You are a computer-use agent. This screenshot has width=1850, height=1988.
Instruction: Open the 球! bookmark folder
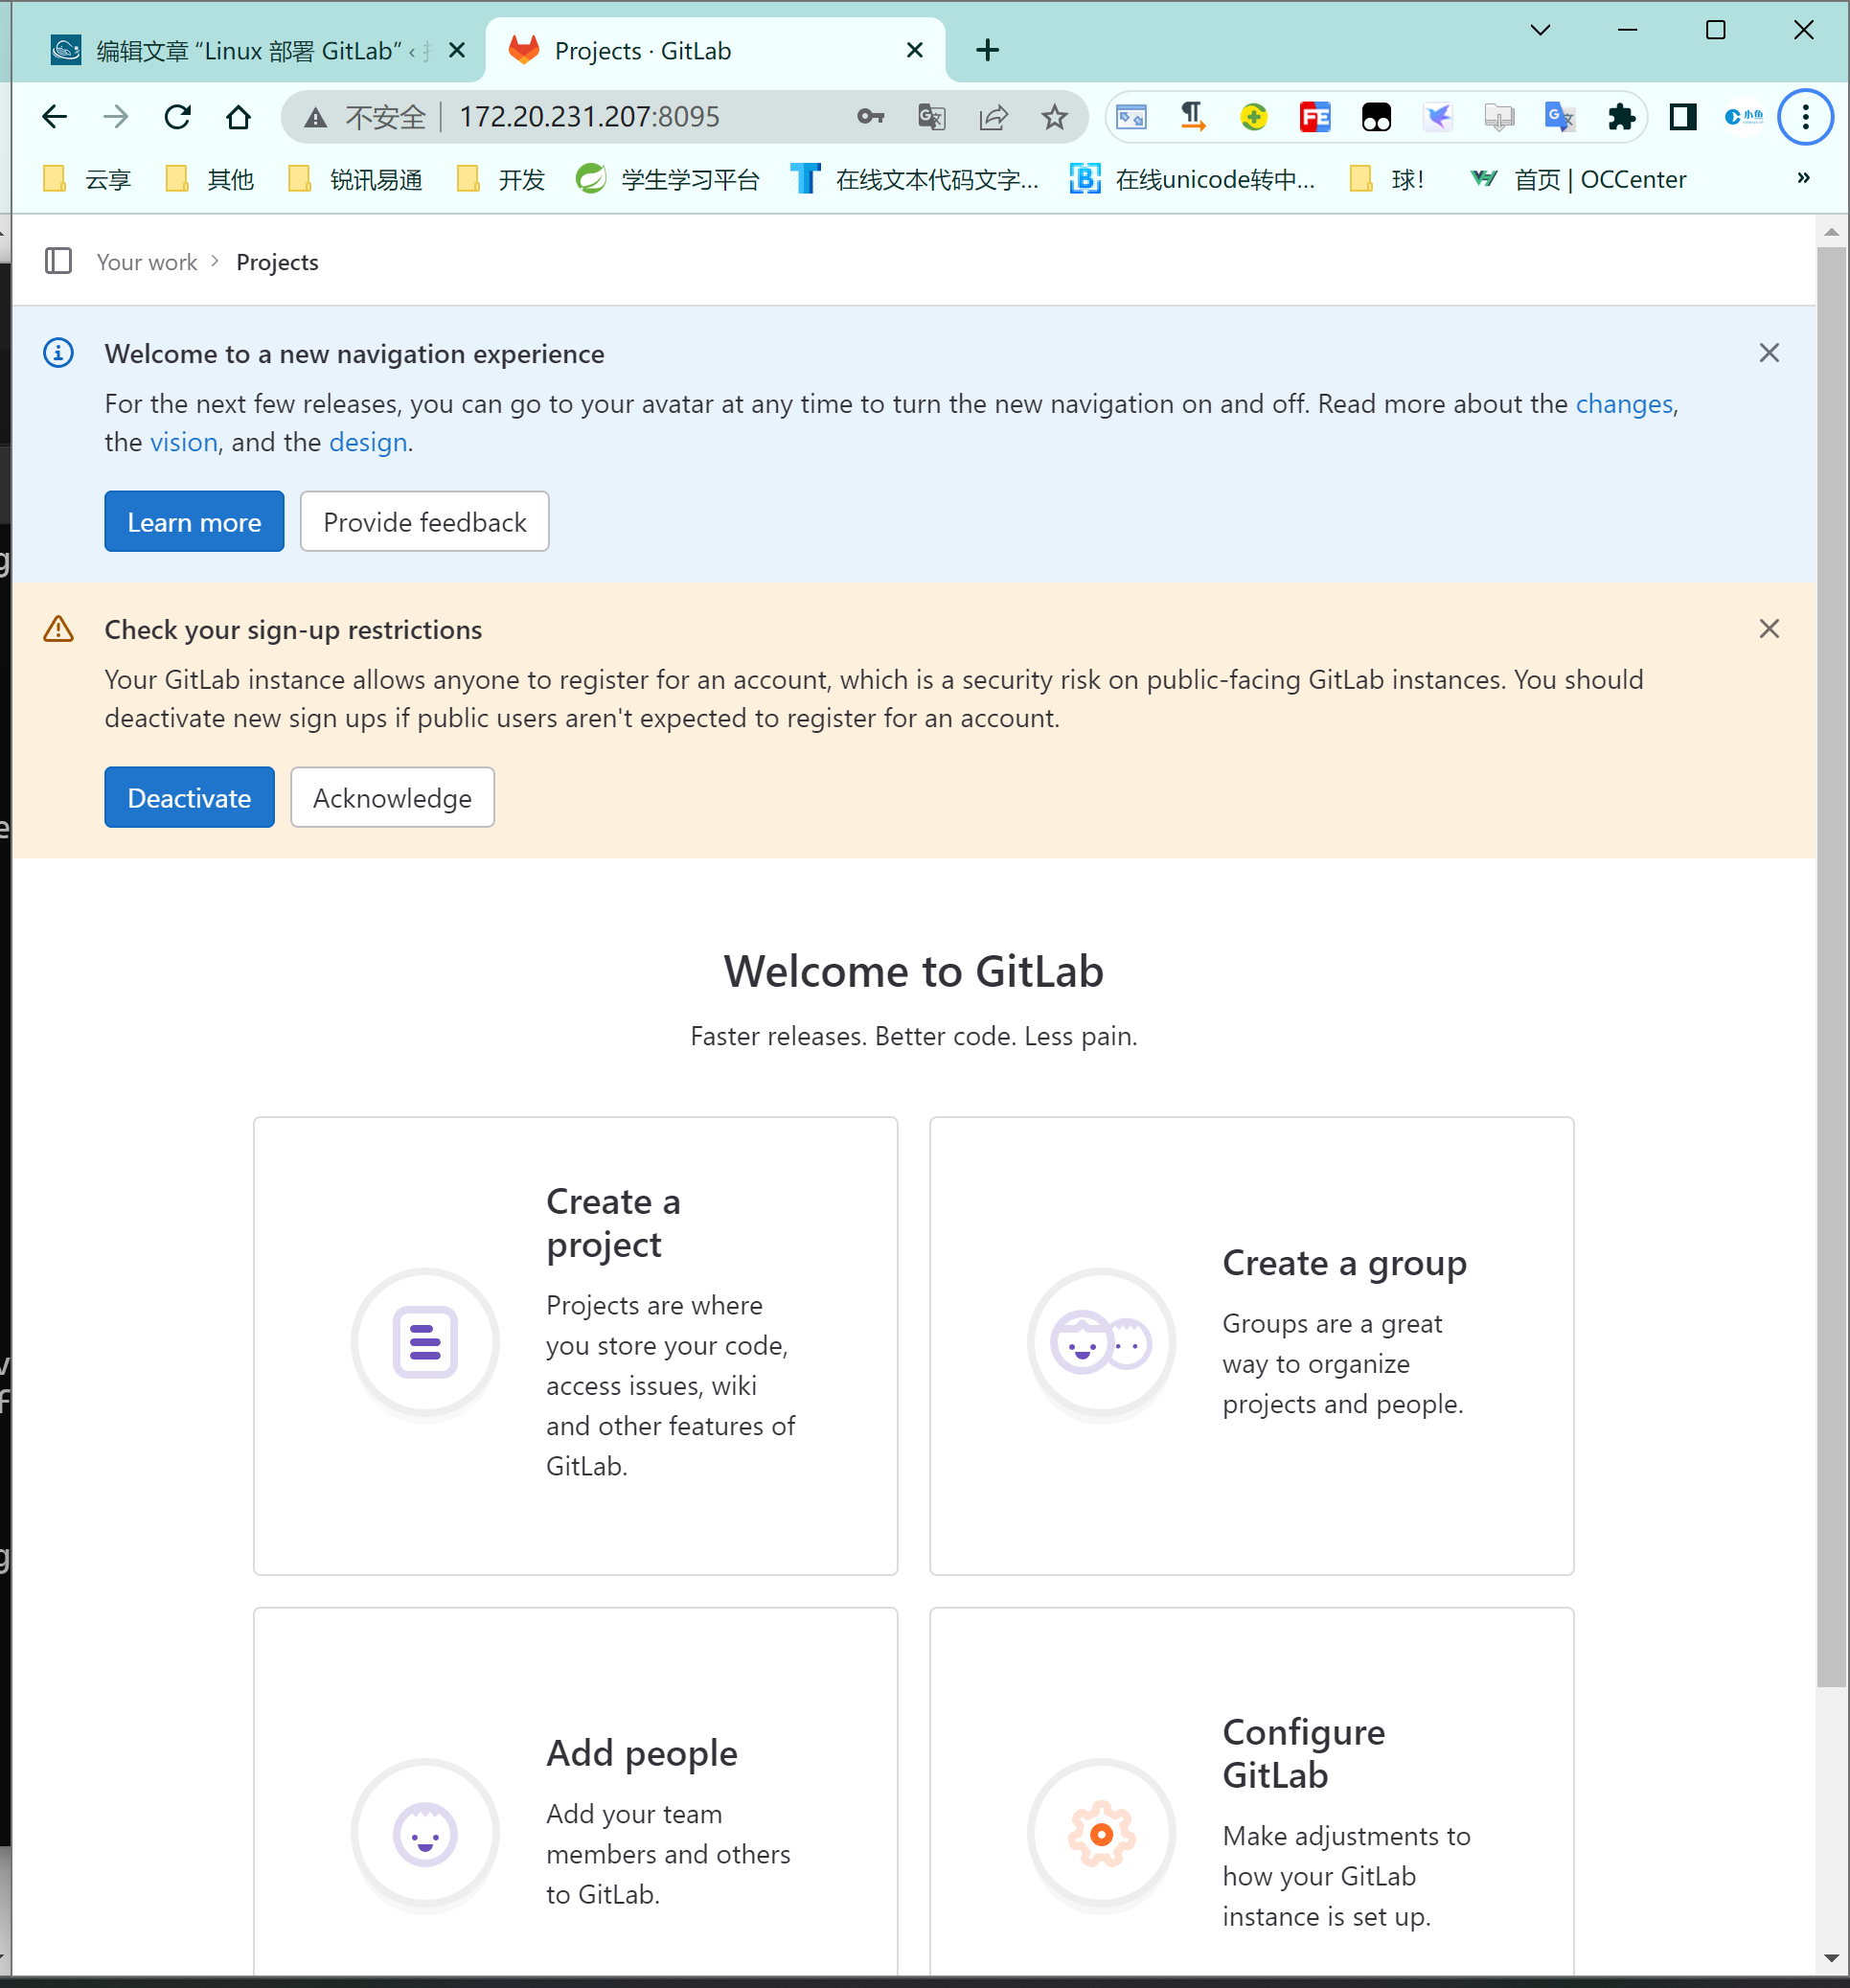pos(1385,179)
